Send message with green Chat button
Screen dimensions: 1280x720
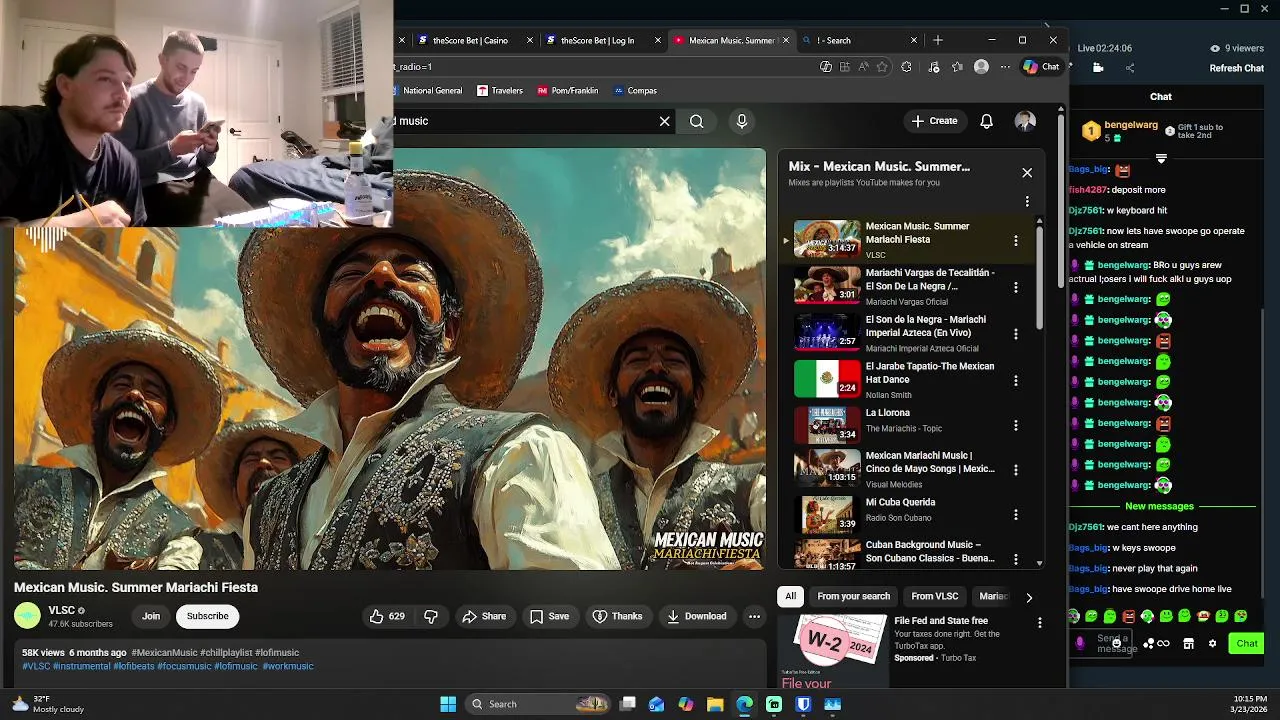click(1247, 644)
